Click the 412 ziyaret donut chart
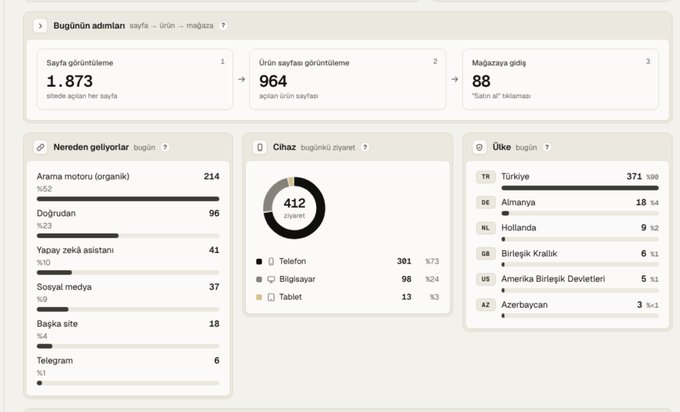 (294, 208)
